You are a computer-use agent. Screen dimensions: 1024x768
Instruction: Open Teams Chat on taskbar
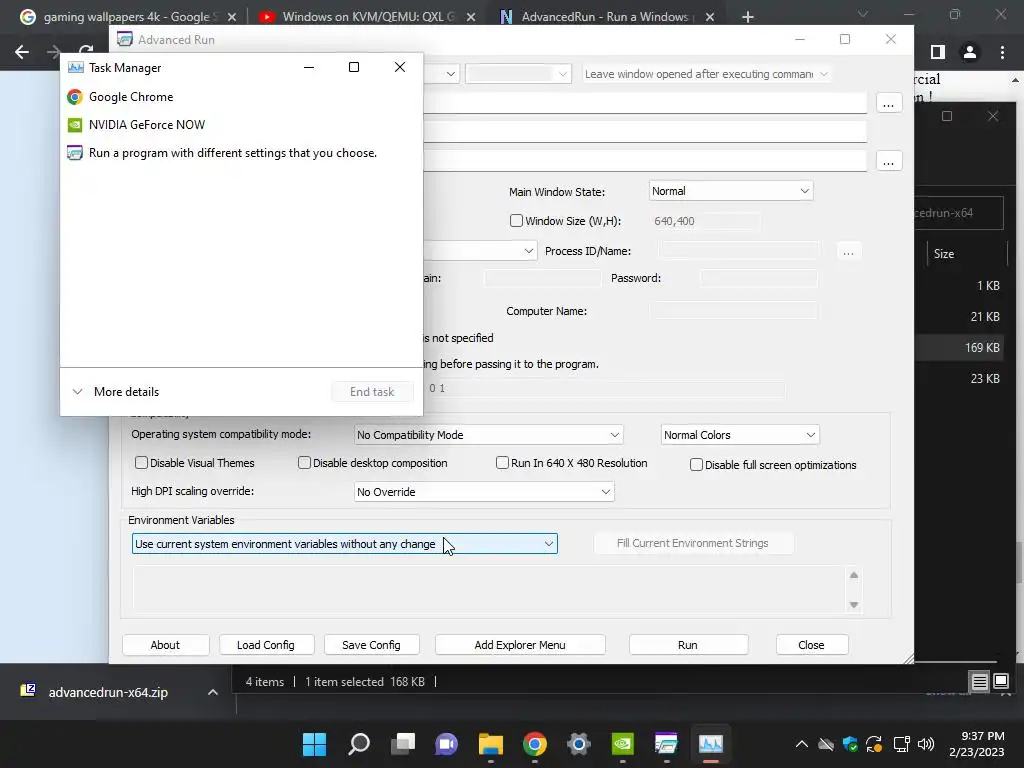point(447,744)
